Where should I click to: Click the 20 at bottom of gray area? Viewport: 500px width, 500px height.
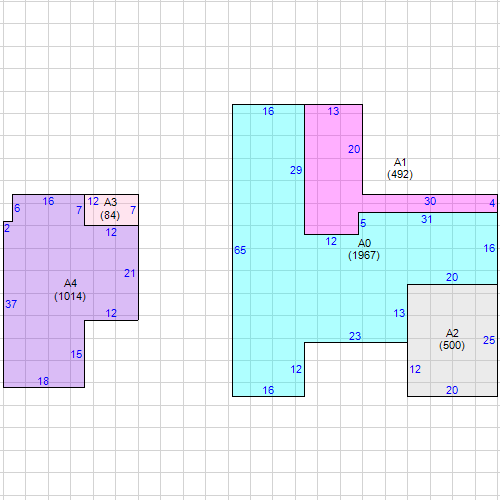(452, 390)
